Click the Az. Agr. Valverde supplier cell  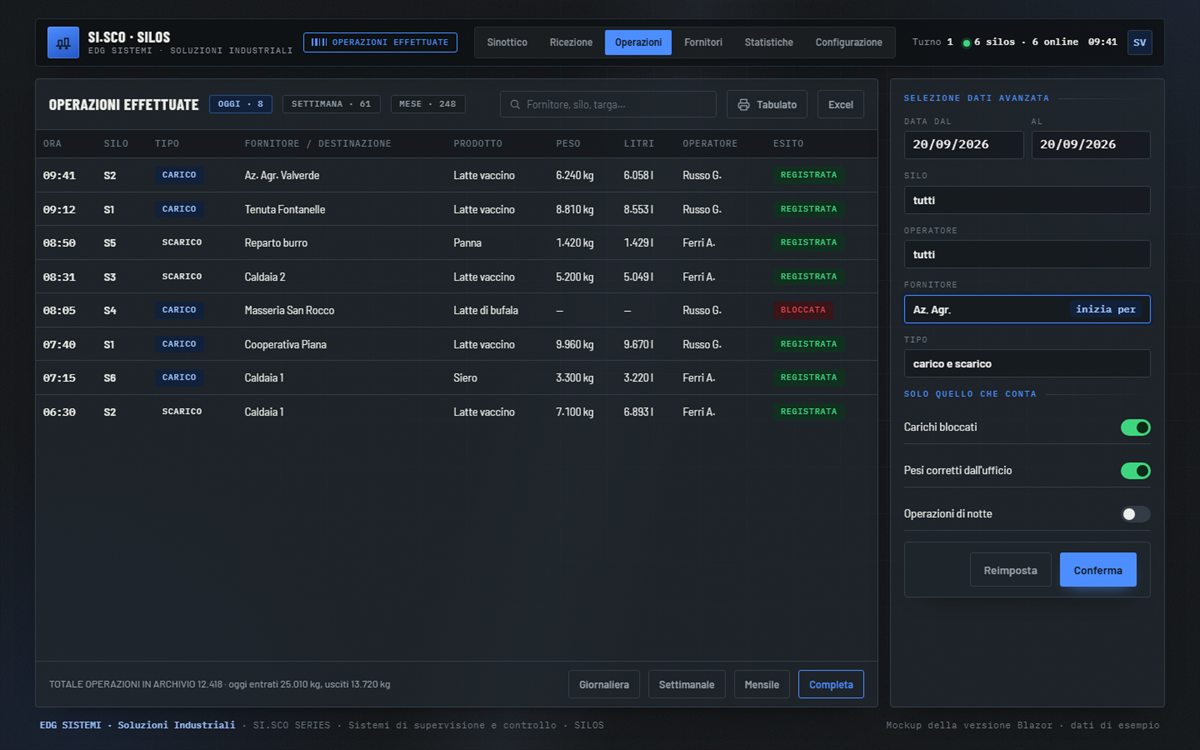(x=282, y=175)
